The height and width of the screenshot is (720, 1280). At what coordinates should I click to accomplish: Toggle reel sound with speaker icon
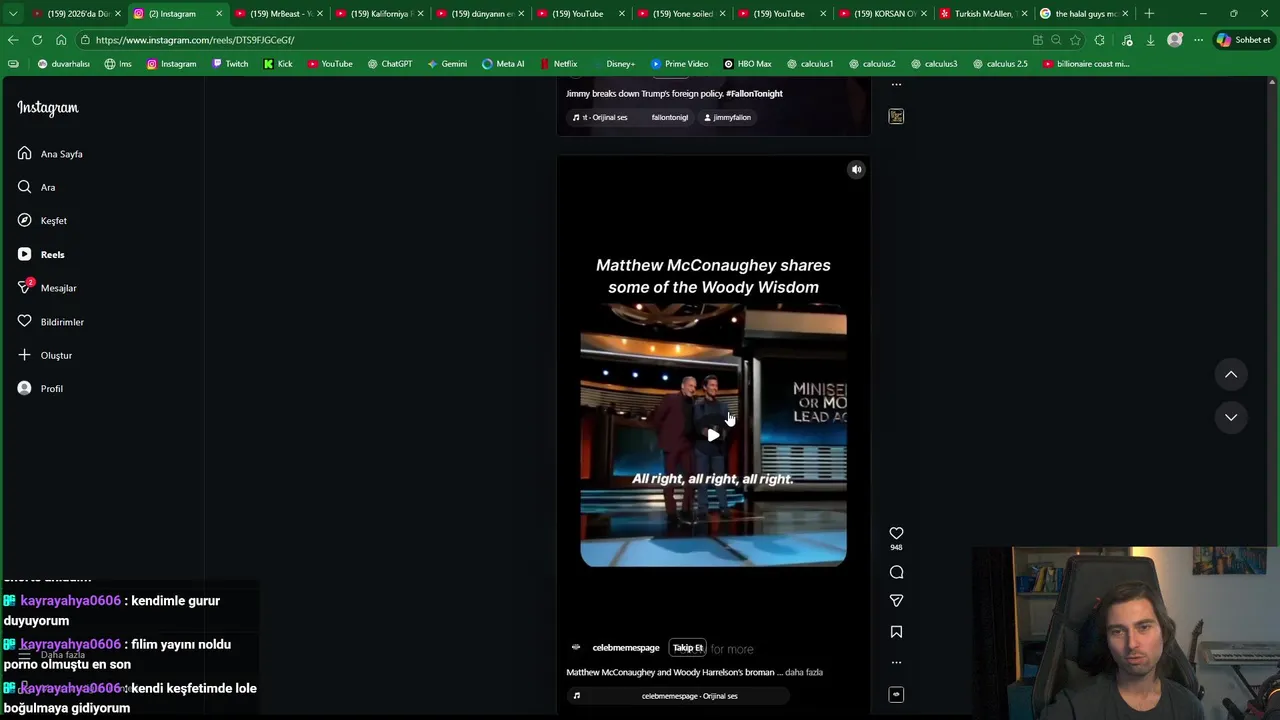856,170
